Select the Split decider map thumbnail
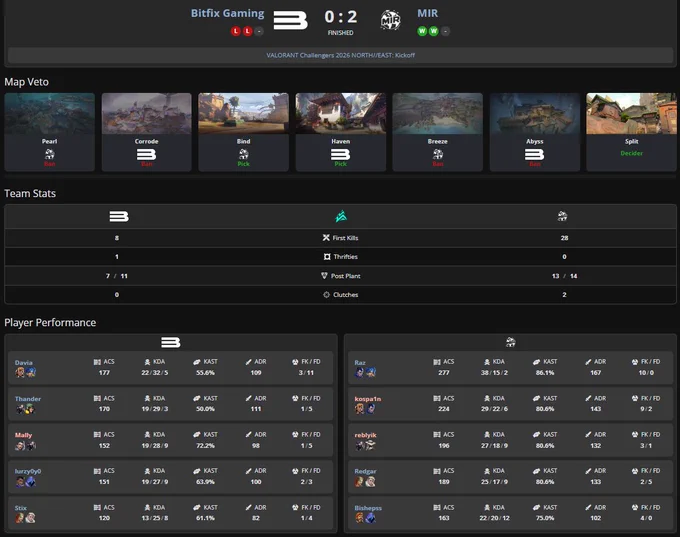 [631, 114]
